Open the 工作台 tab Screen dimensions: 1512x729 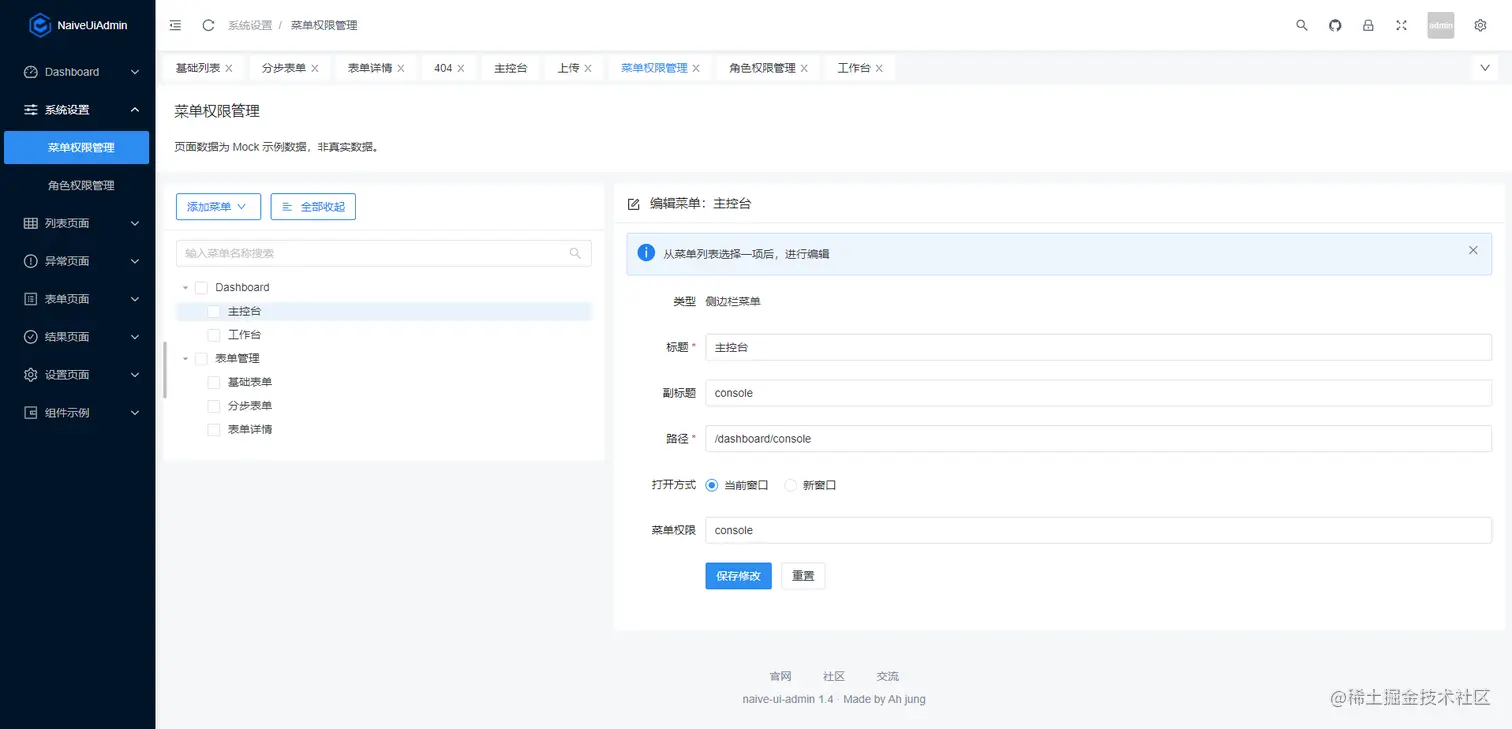(x=853, y=67)
